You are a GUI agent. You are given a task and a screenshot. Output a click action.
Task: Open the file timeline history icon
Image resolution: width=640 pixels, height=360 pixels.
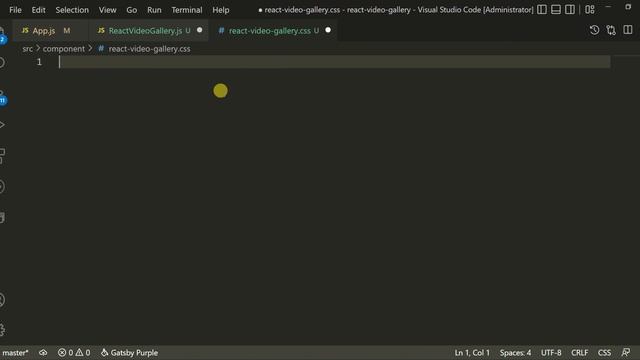pyautogui.click(x=594, y=30)
